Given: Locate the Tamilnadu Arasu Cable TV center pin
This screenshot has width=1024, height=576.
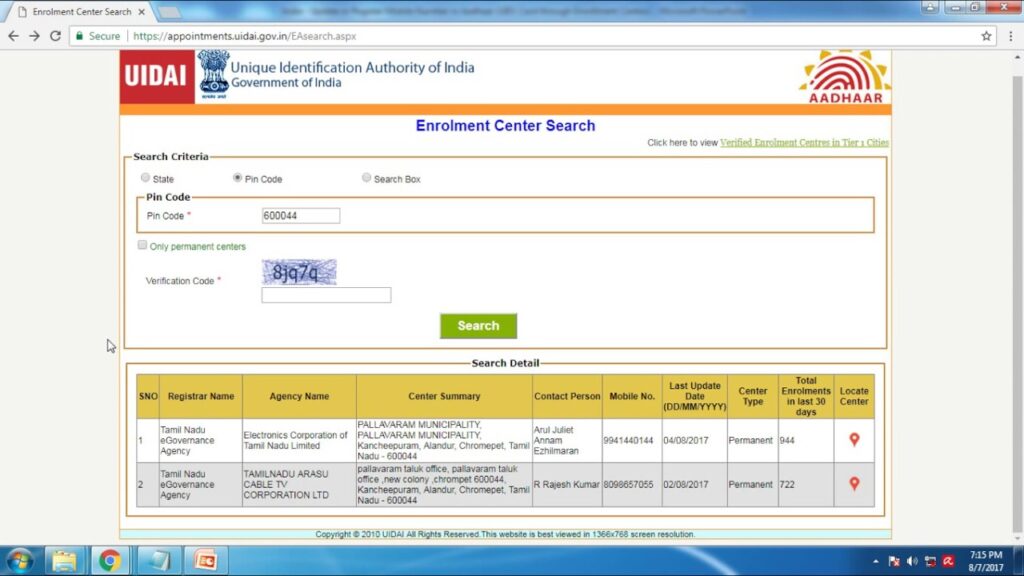Looking at the screenshot, I should [854, 484].
